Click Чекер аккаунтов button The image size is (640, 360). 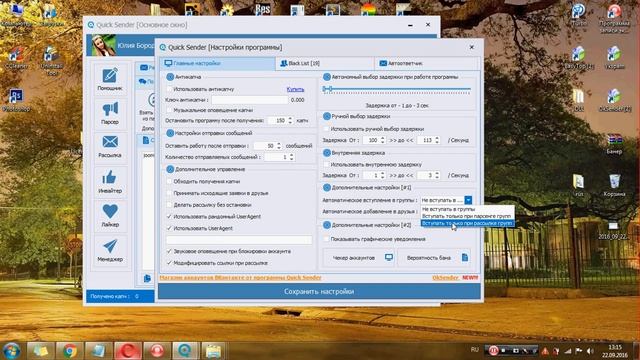tap(359, 258)
